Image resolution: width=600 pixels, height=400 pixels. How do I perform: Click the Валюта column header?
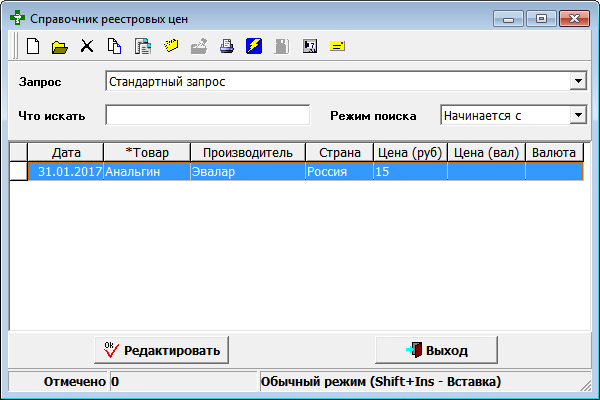click(554, 152)
